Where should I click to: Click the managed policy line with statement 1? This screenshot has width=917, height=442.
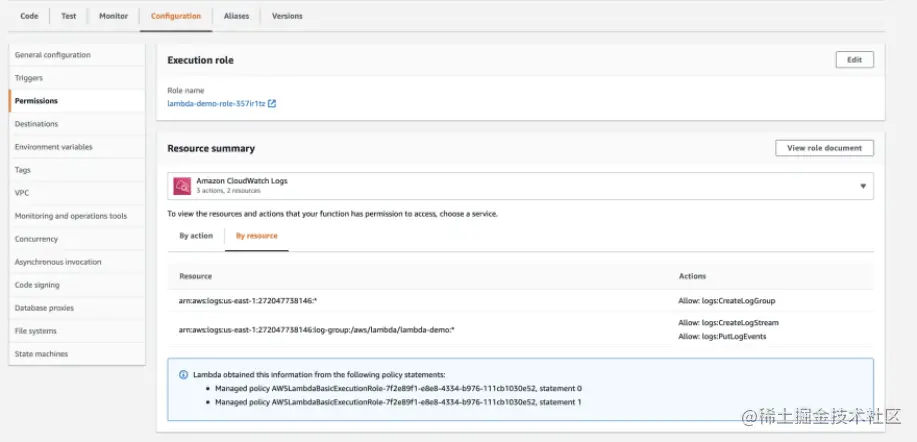pyautogui.click(x=398, y=402)
